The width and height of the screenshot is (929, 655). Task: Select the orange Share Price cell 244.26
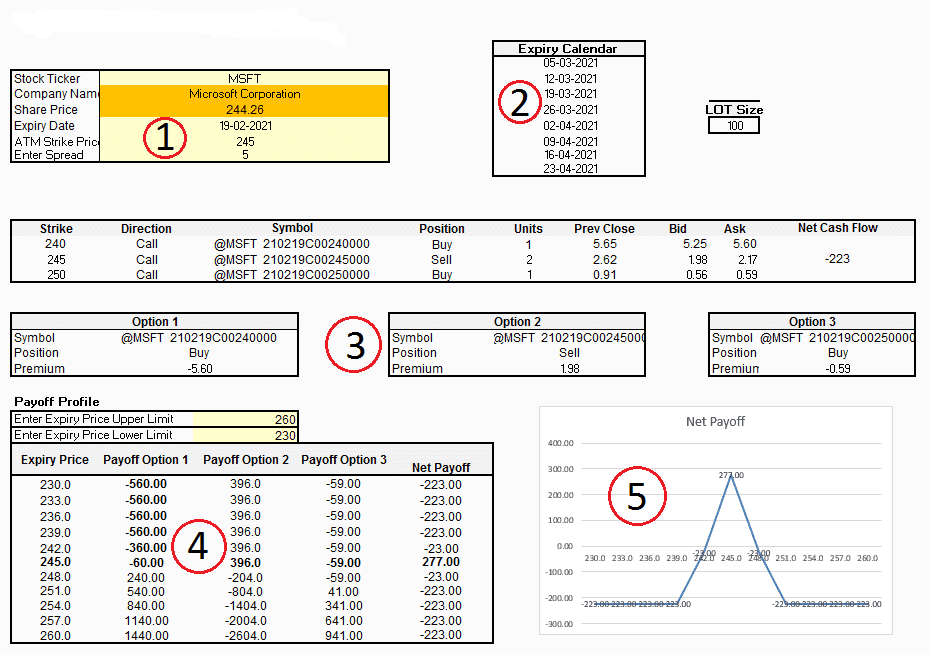(244, 110)
